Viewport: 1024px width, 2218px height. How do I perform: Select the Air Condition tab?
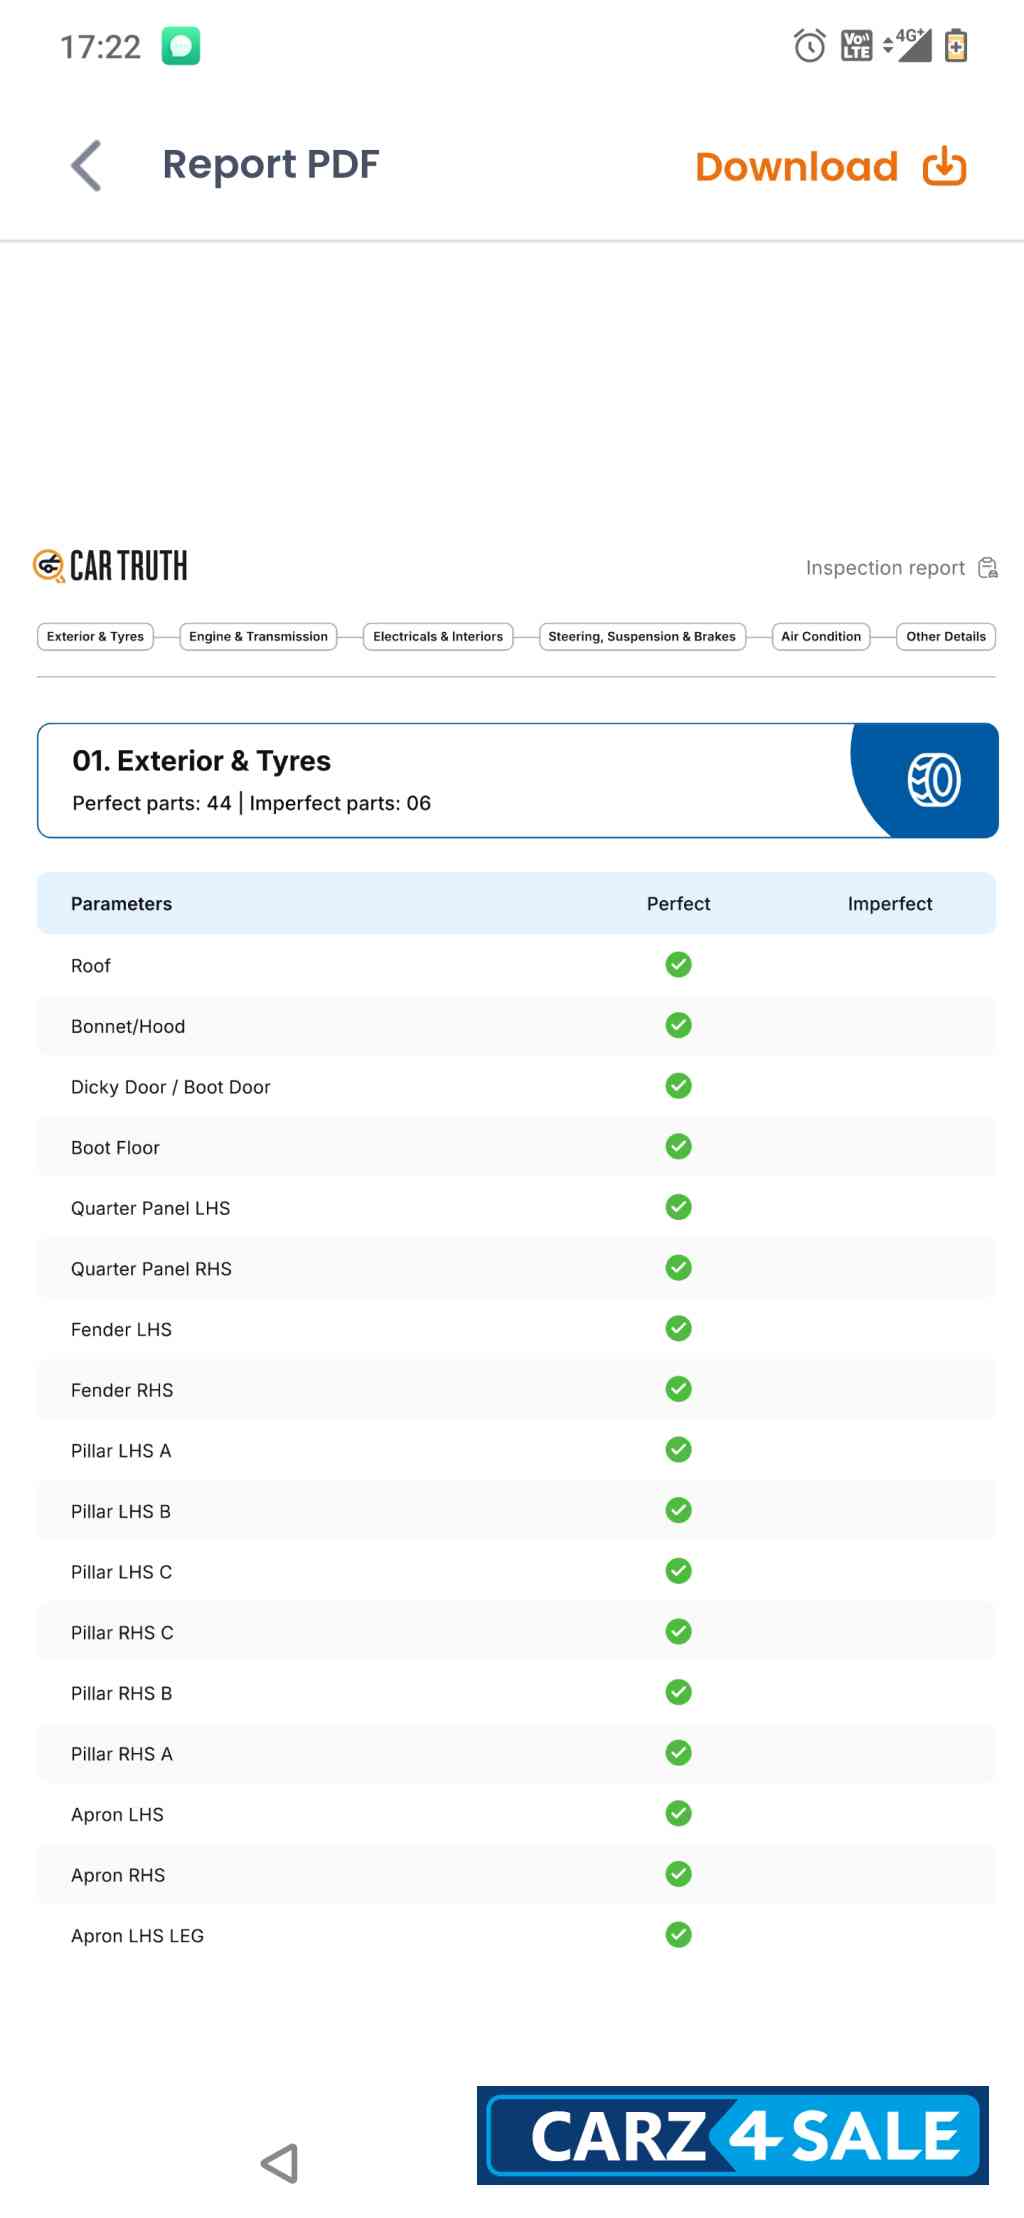[x=820, y=637]
